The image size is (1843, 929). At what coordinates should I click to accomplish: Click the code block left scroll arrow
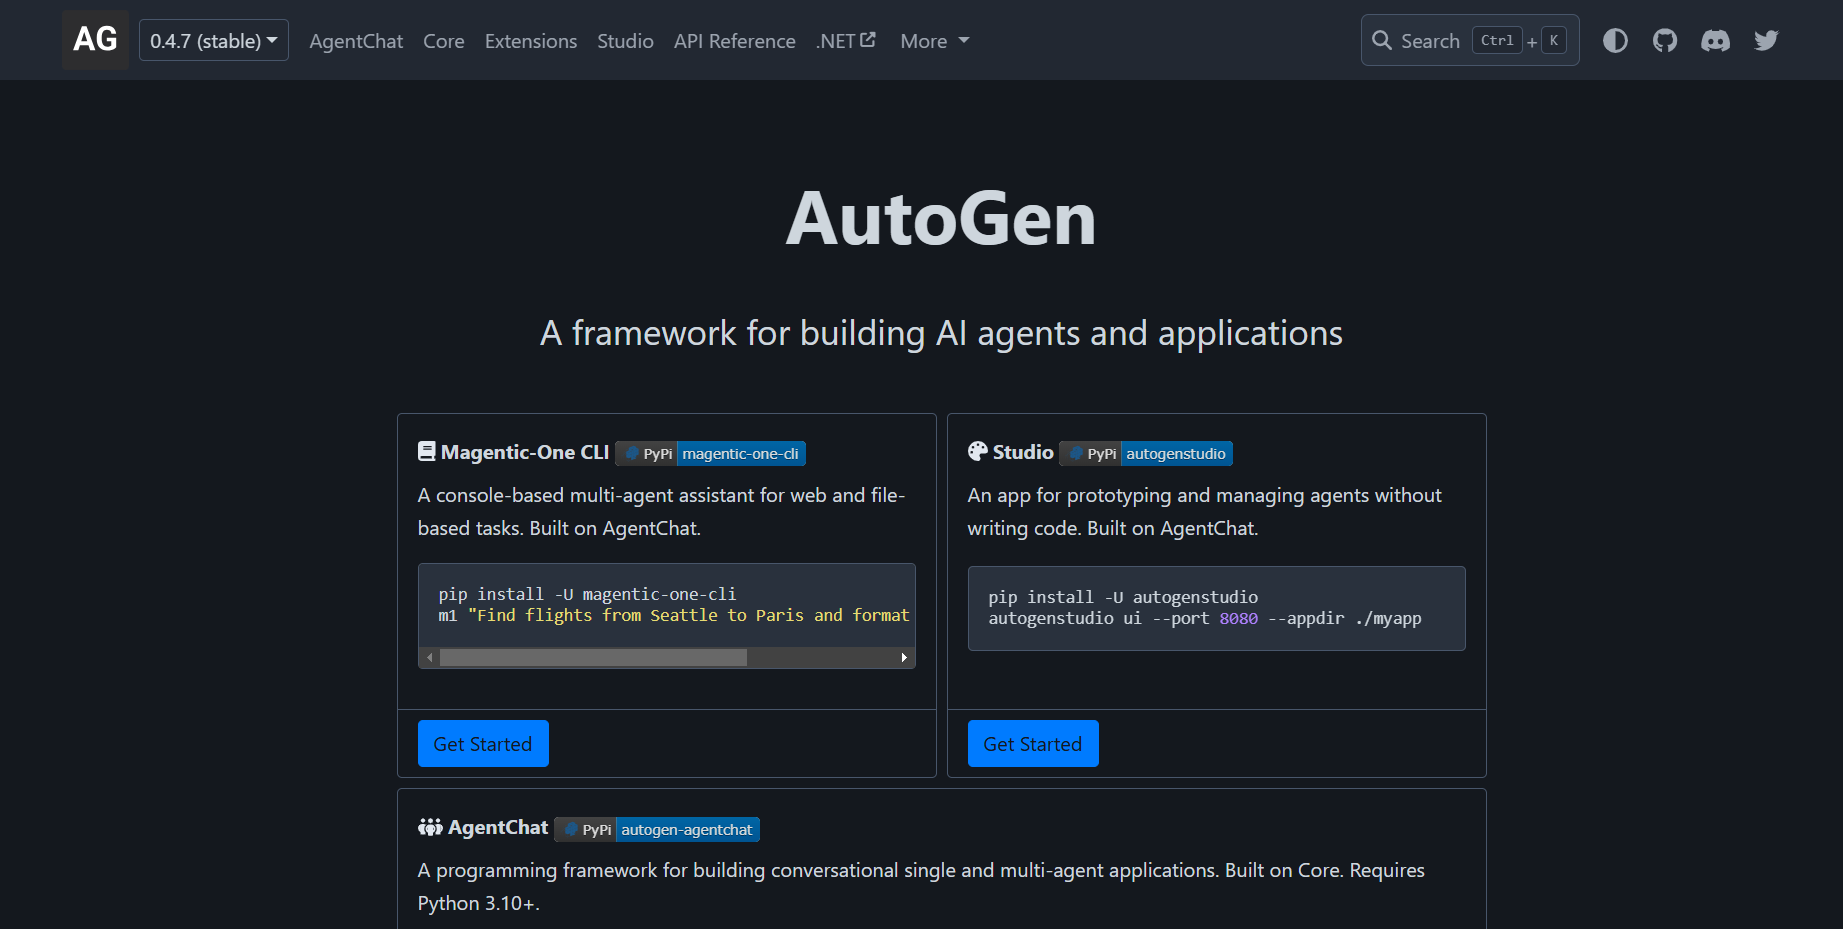430,657
